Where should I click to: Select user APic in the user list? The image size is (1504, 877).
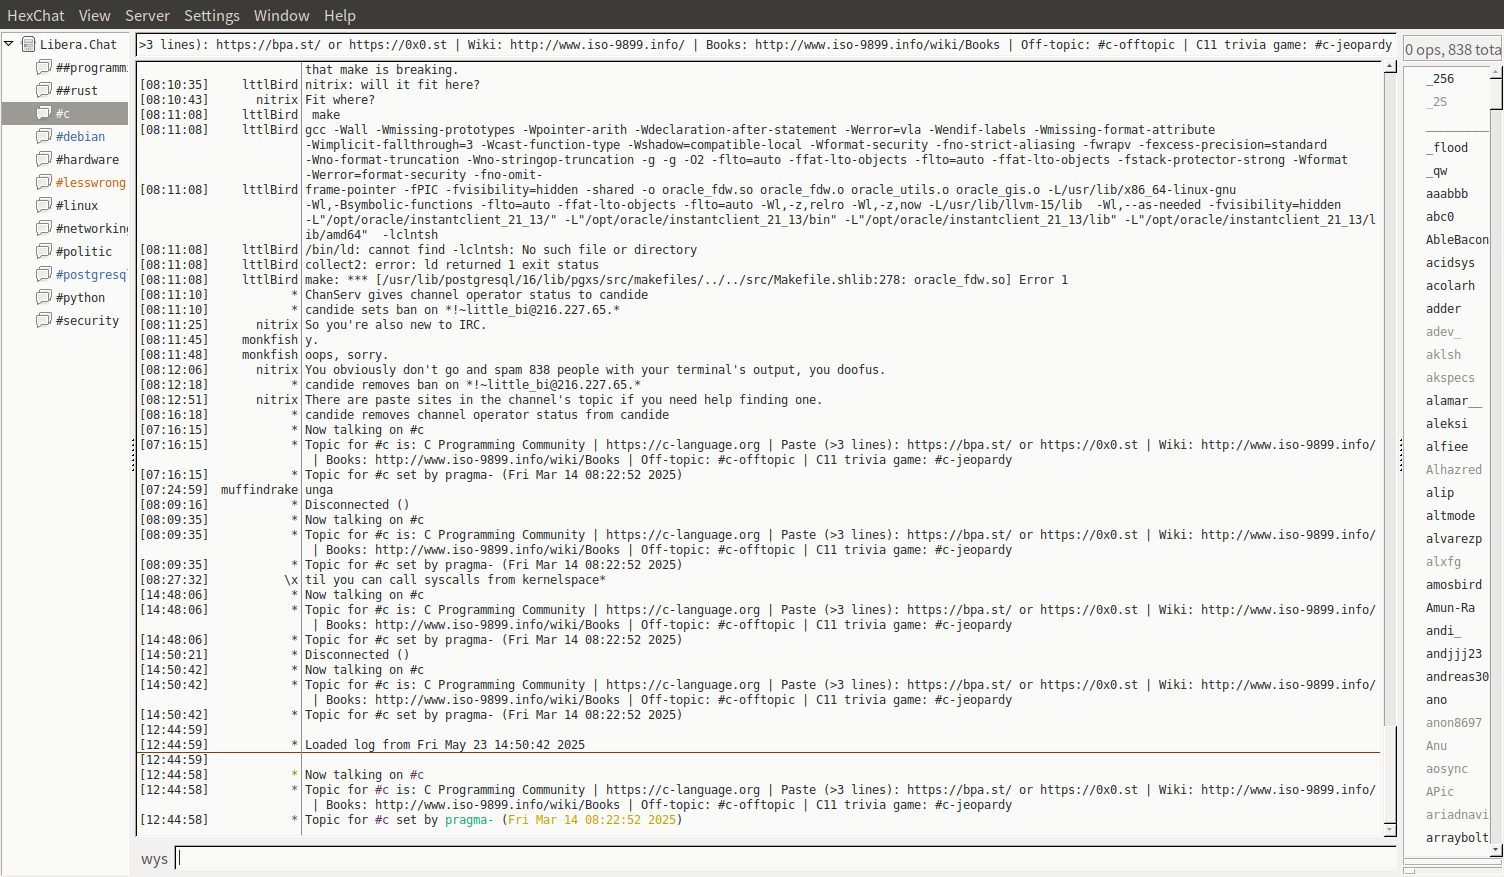[1440, 791]
